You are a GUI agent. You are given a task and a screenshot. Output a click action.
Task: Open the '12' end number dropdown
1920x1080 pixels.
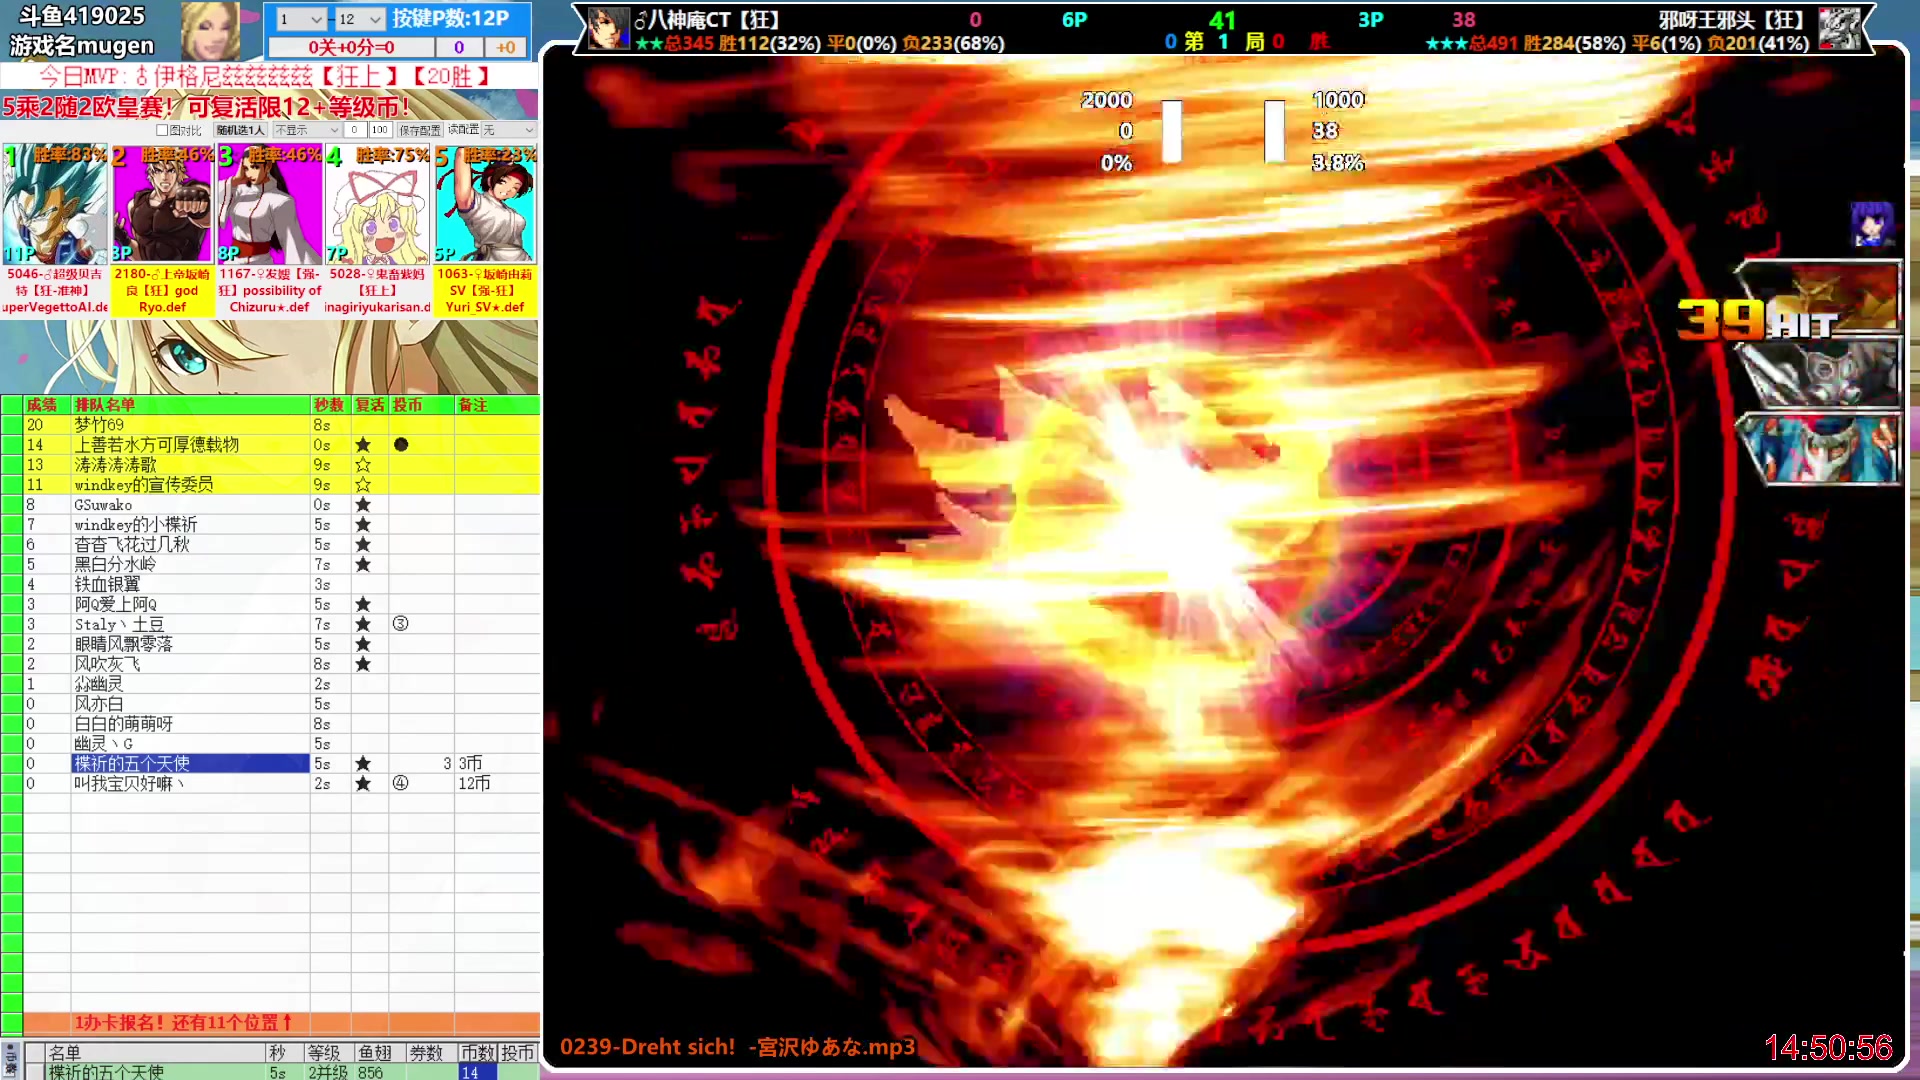point(360,19)
